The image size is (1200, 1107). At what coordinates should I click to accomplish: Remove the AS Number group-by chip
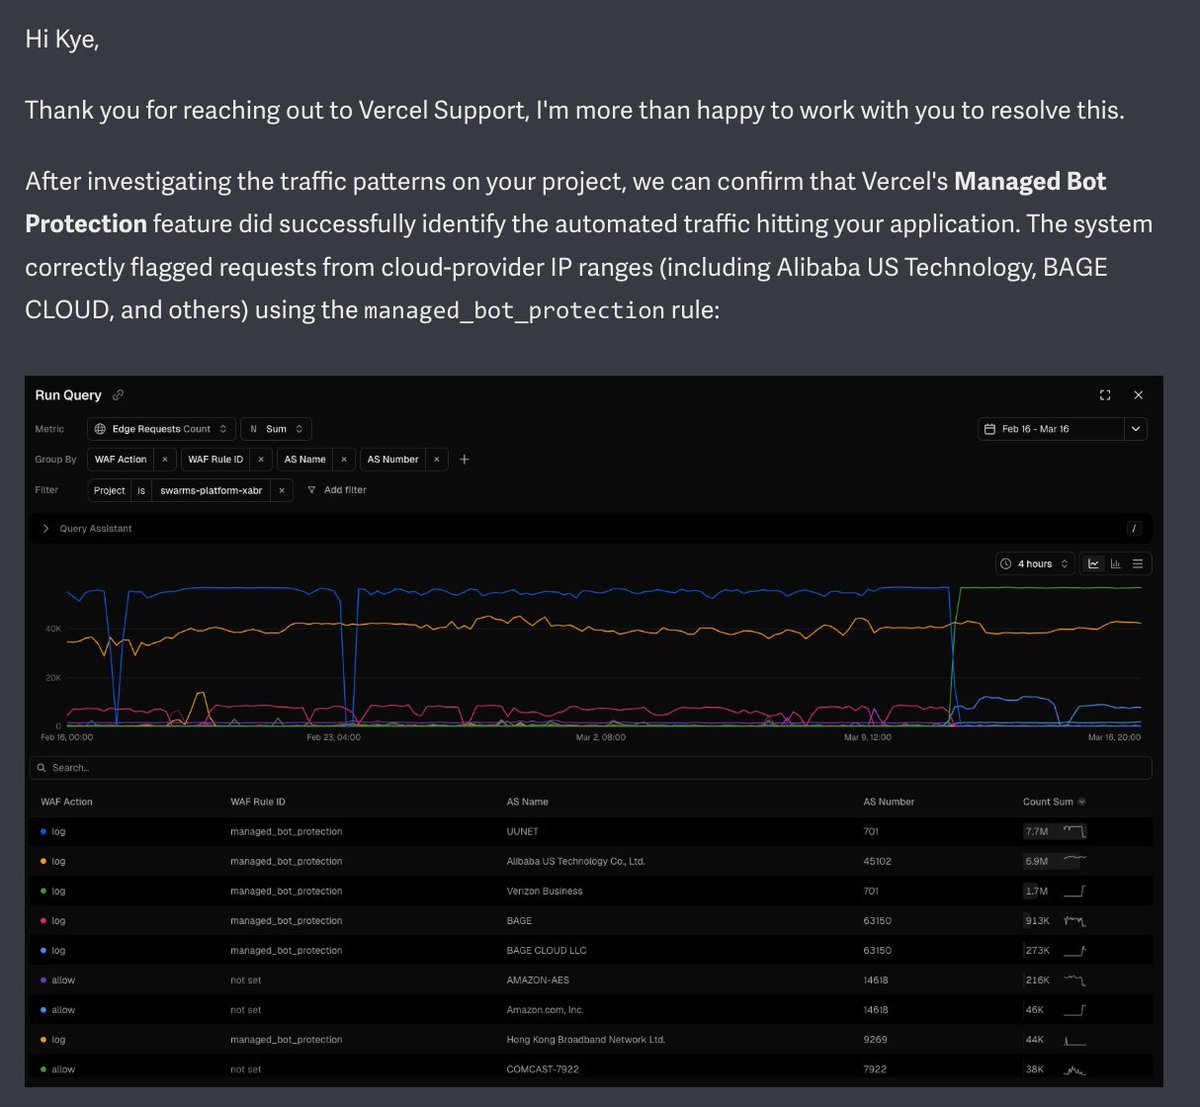coord(437,460)
